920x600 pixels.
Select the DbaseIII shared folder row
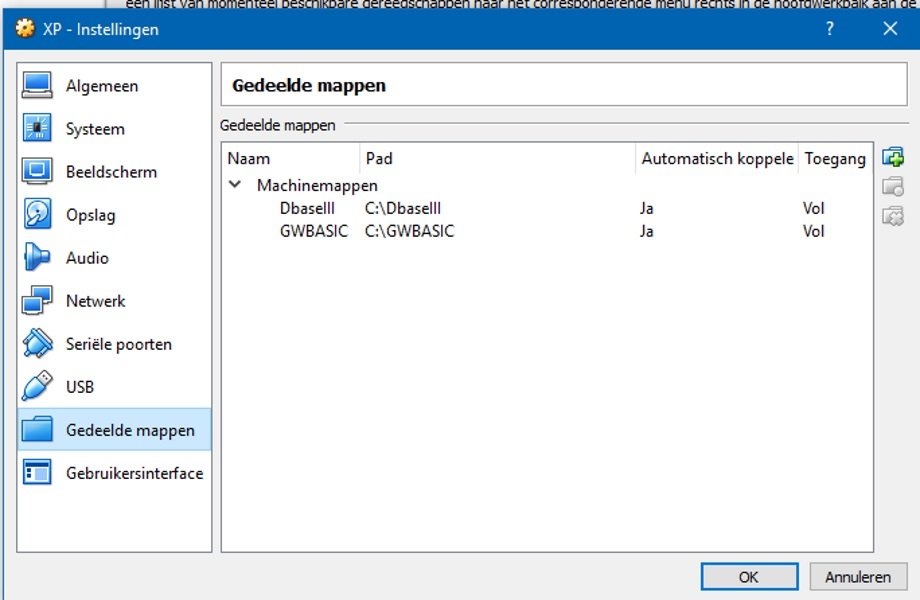[x=547, y=208]
